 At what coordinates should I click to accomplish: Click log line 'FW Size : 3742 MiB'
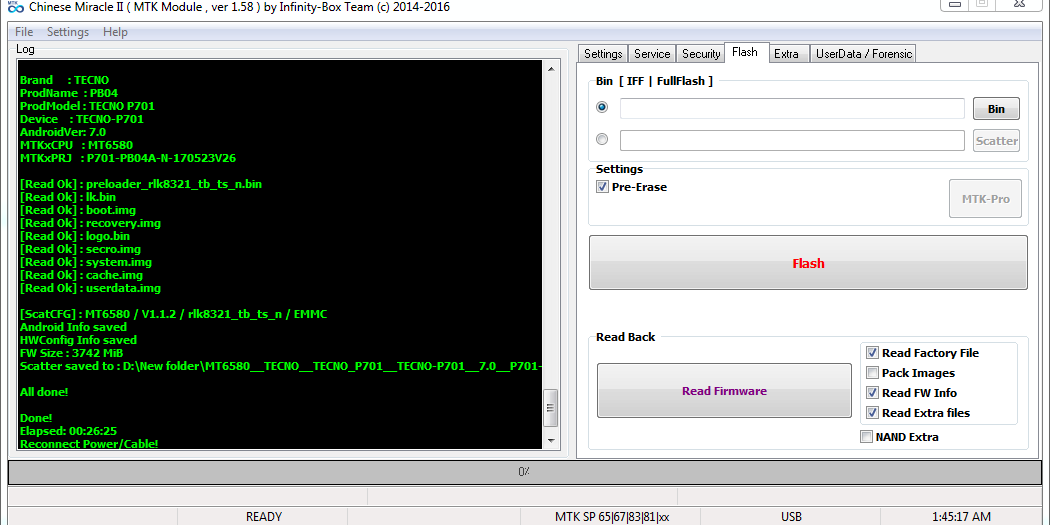[x=72, y=353]
